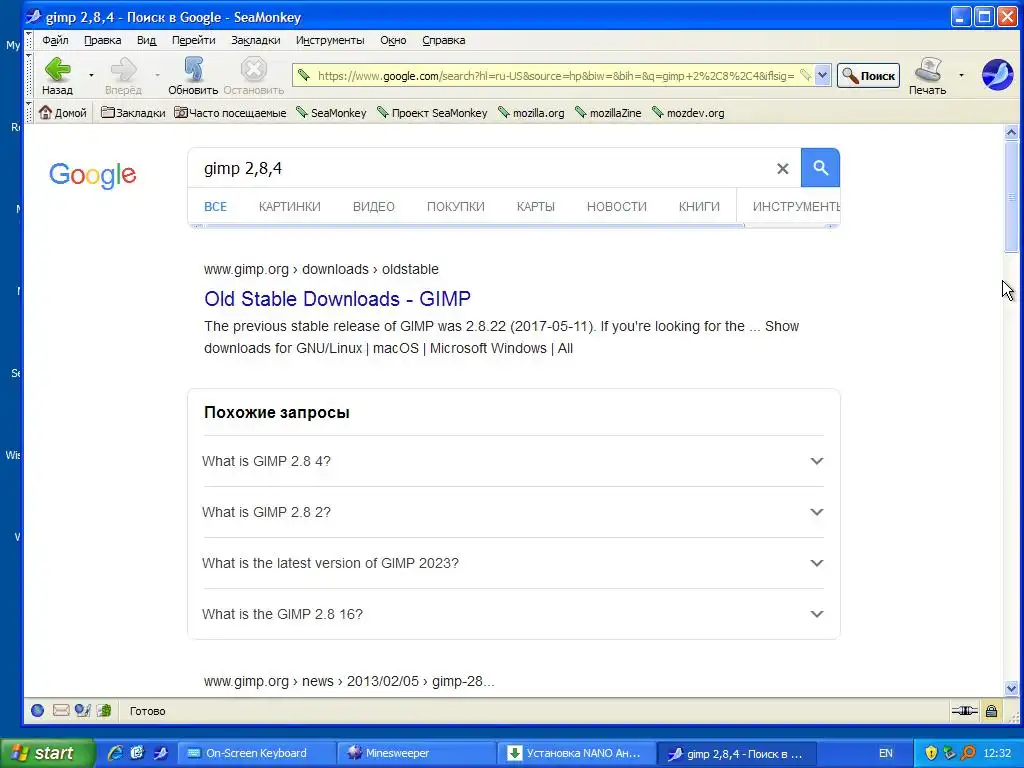
Task: Switch to КАРТИНКИ results tab
Action: coord(289,206)
